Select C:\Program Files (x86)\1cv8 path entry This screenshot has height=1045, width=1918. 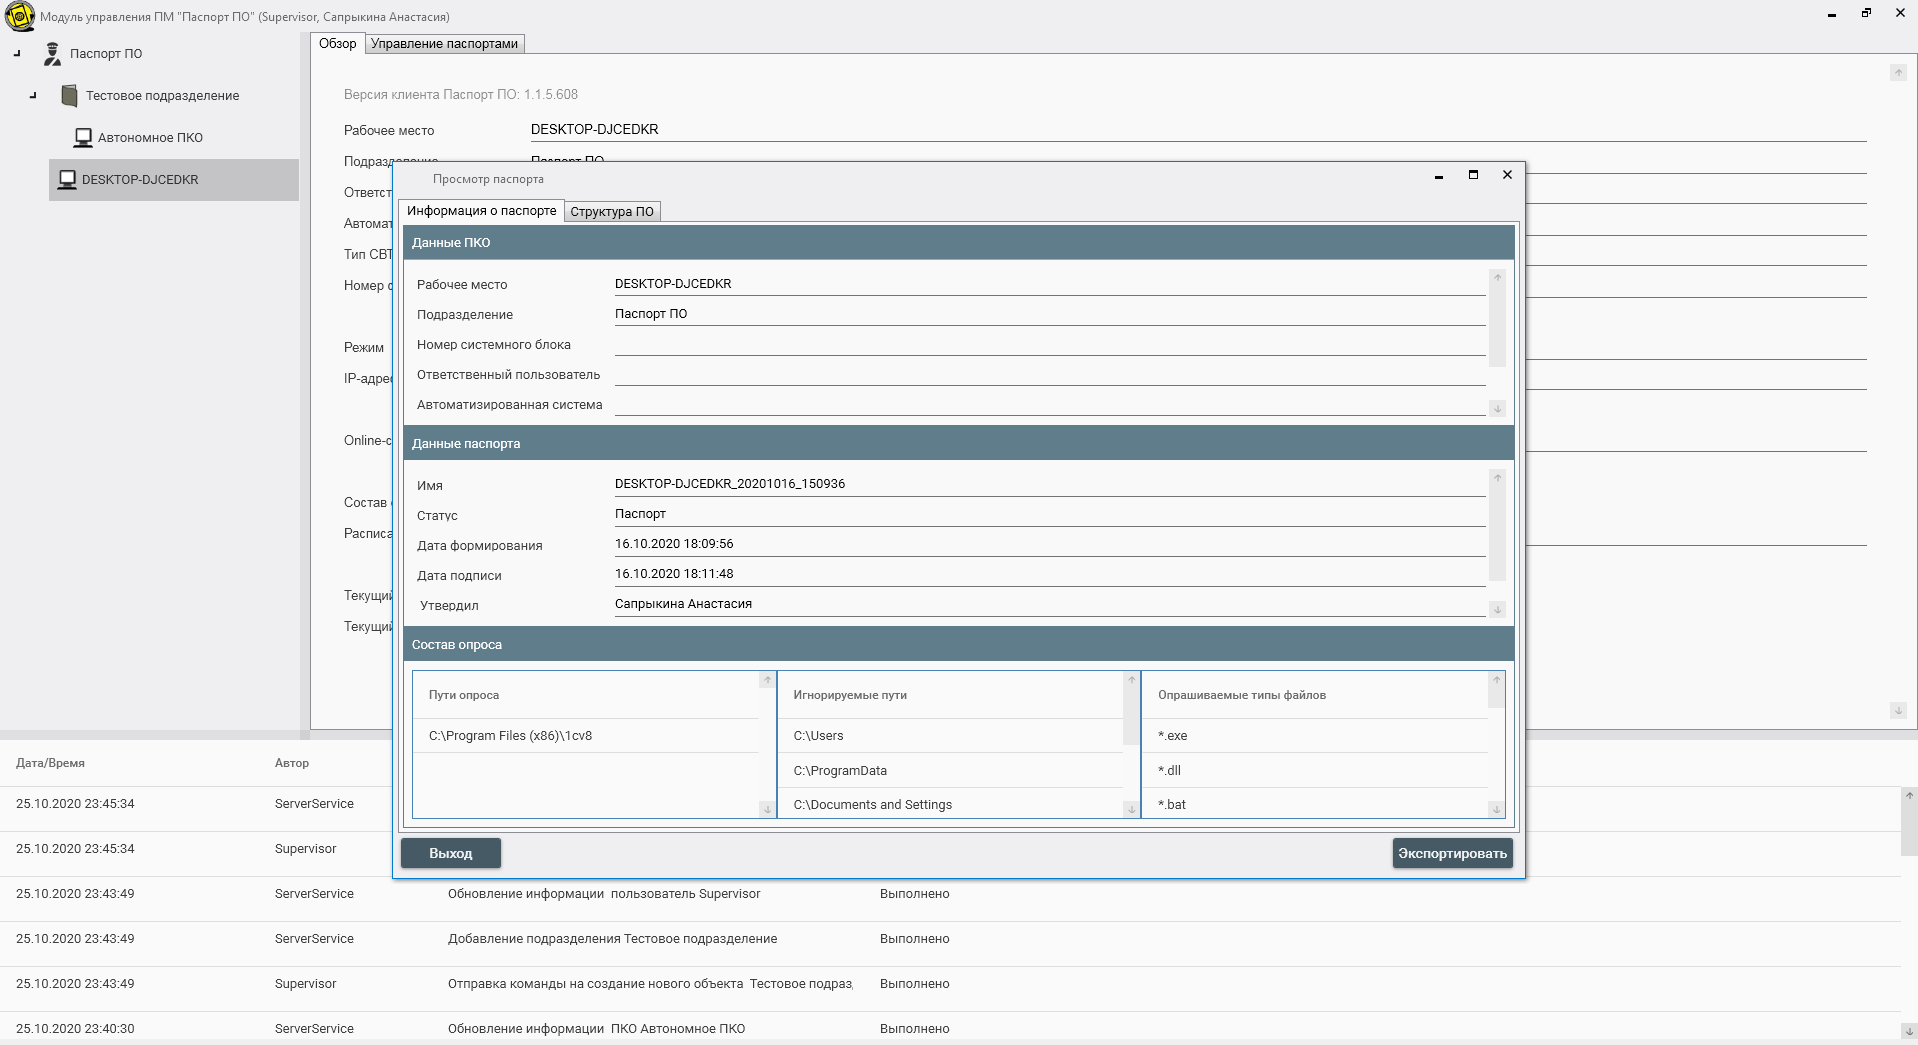(x=510, y=736)
